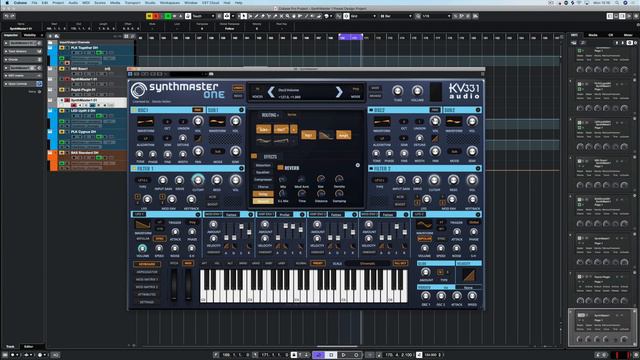Screen dimensions: 640x360
Task: Click the velocity curve display
Action: [x=469, y=276]
